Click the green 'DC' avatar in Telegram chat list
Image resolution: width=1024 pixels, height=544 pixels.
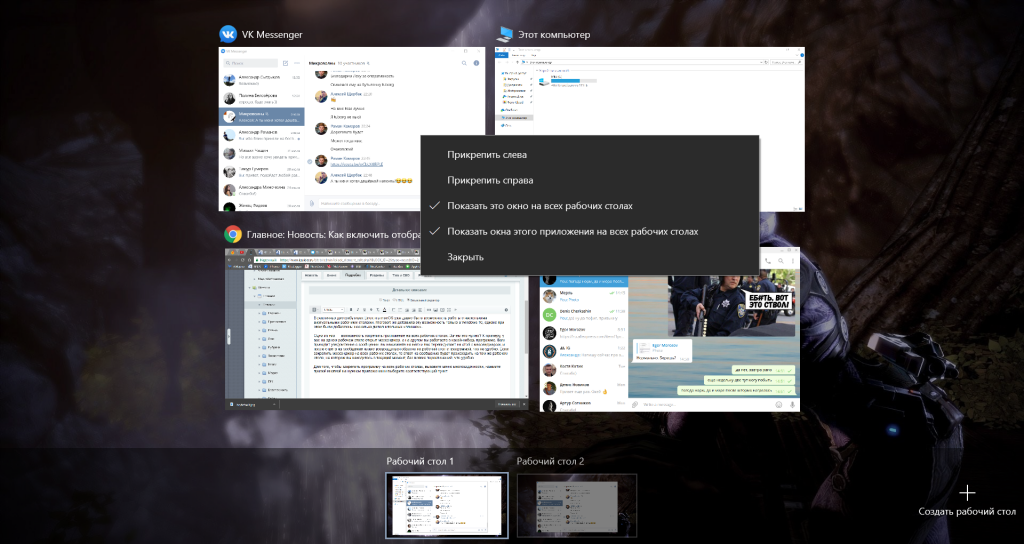pyautogui.click(x=549, y=314)
